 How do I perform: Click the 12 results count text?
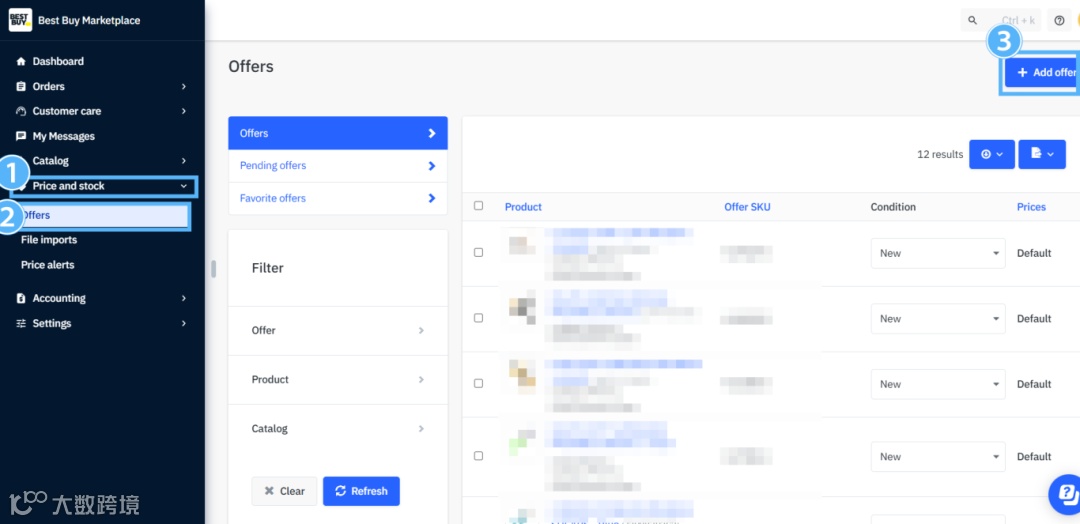pyautogui.click(x=940, y=154)
